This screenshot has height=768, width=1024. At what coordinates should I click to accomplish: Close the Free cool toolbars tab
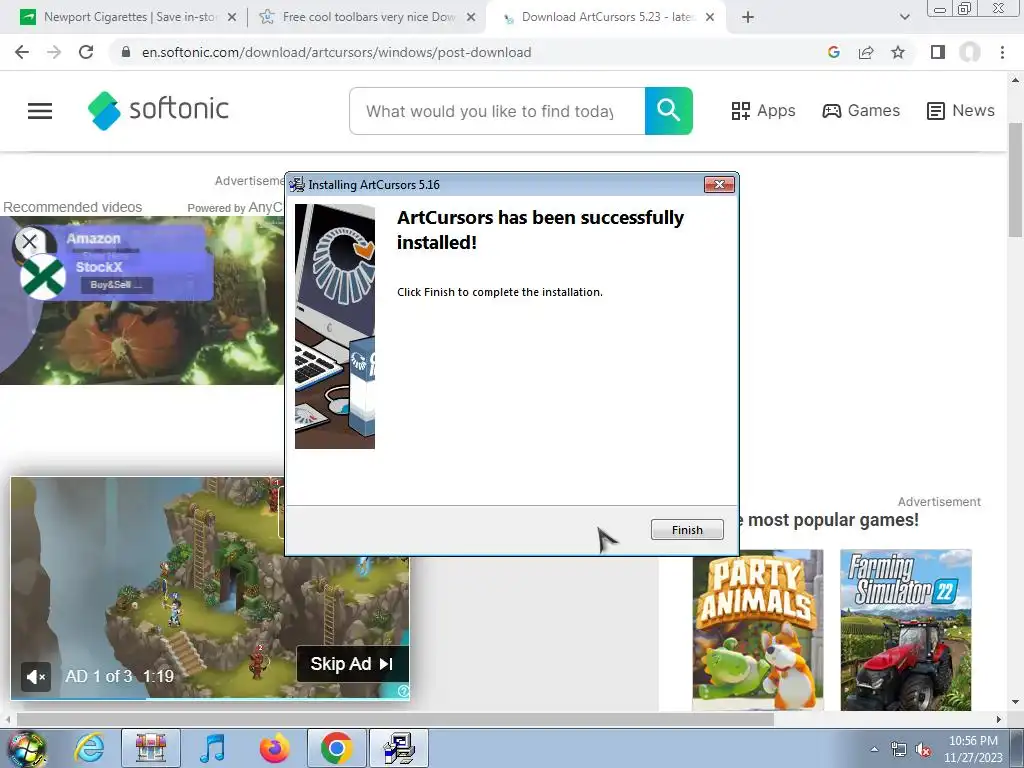pos(471,18)
